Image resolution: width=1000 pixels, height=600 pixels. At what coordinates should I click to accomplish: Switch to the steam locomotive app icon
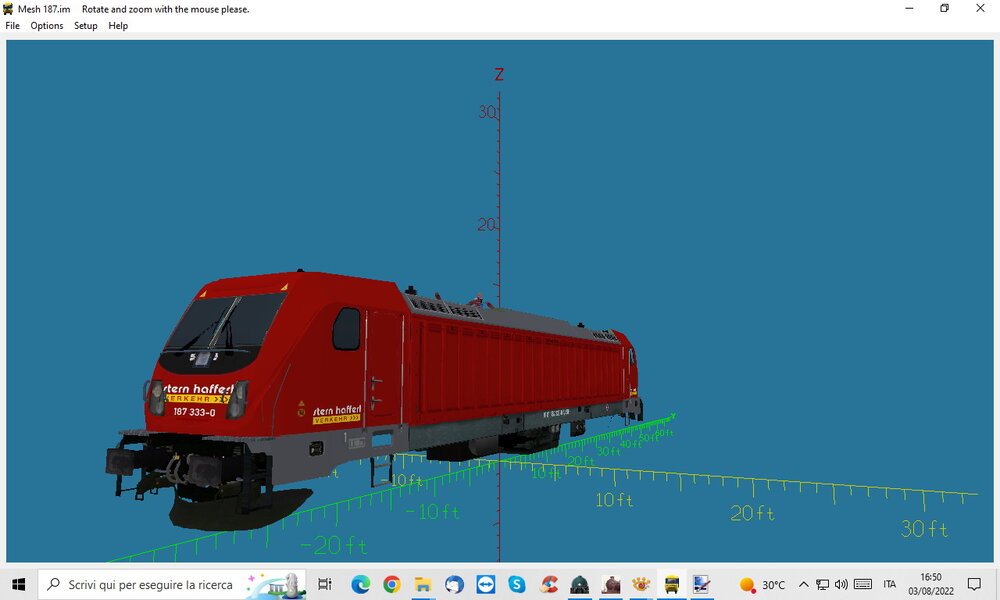click(x=610, y=584)
